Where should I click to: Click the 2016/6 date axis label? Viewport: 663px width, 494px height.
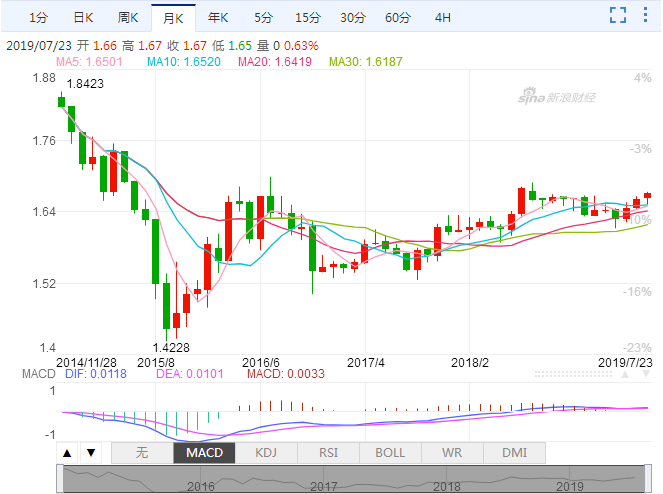[x=261, y=362]
